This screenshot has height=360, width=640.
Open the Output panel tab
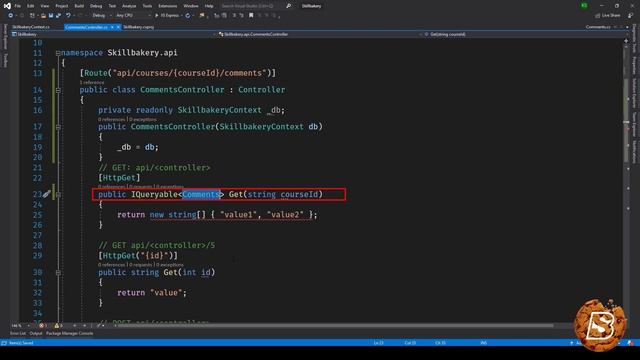tap(36, 333)
